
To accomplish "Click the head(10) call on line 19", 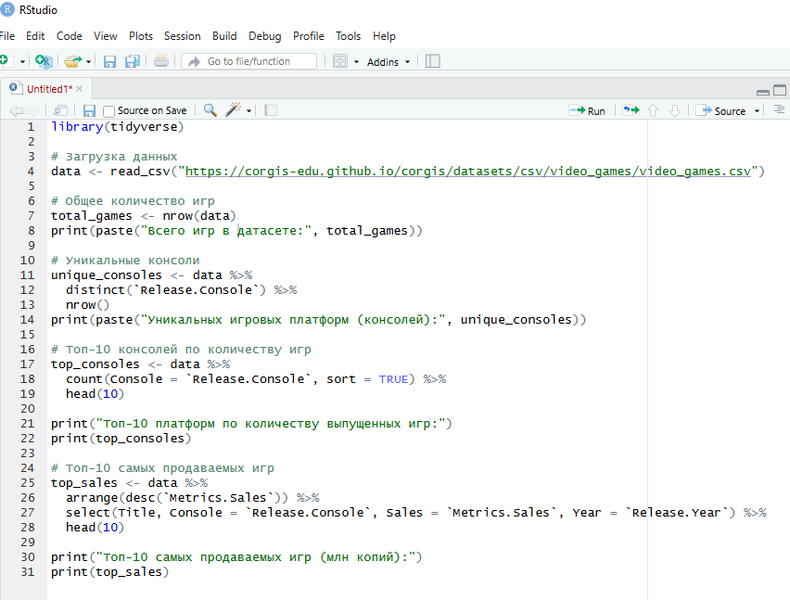I will (x=95, y=394).
